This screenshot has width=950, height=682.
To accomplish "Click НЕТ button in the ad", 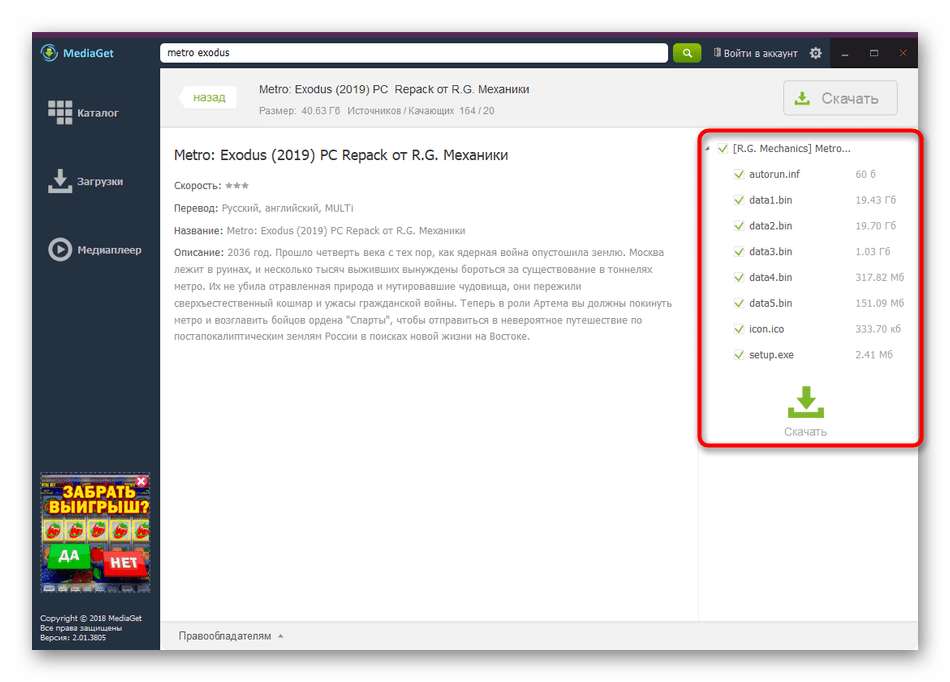I will pos(124,563).
